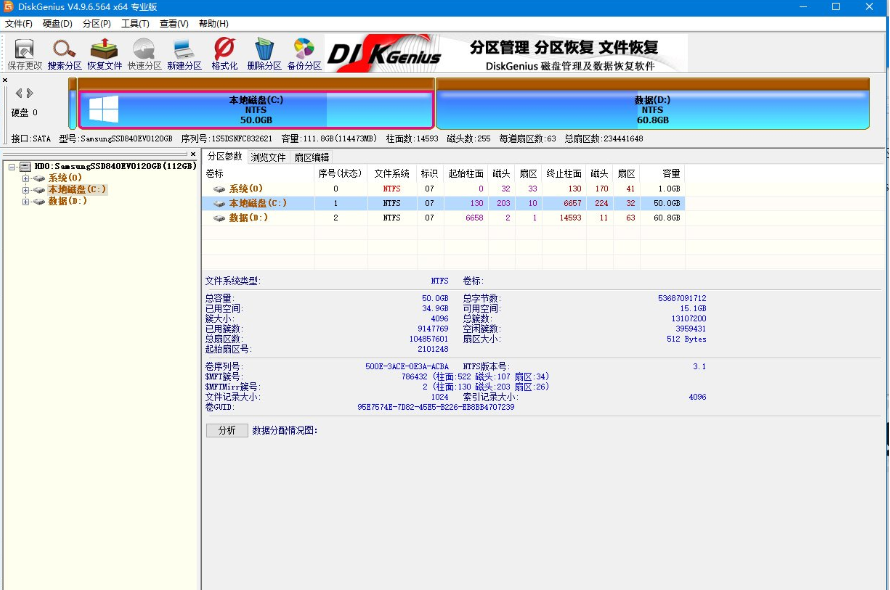Open the 硬盘(D) menu
The width and height of the screenshot is (890, 590).
[x=57, y=23]
